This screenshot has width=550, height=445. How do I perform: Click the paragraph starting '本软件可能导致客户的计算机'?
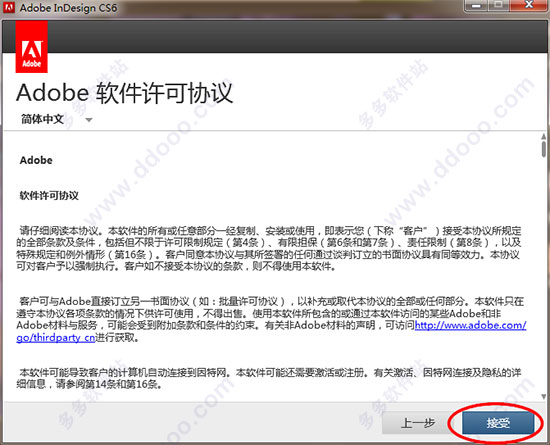[269, 378]
